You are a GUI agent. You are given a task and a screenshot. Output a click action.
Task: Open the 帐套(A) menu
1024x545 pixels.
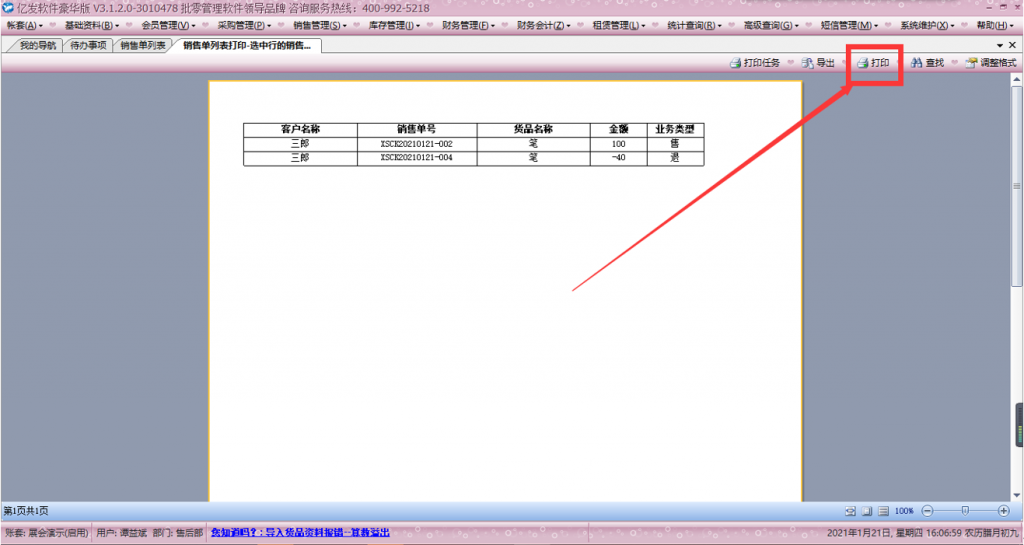pyautogui.click(x=24, y=25)
